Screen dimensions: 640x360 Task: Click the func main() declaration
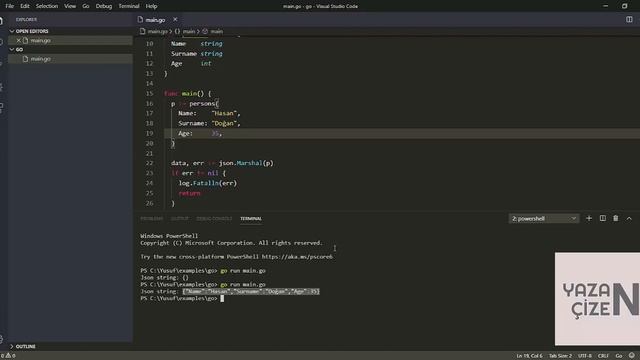187,93
